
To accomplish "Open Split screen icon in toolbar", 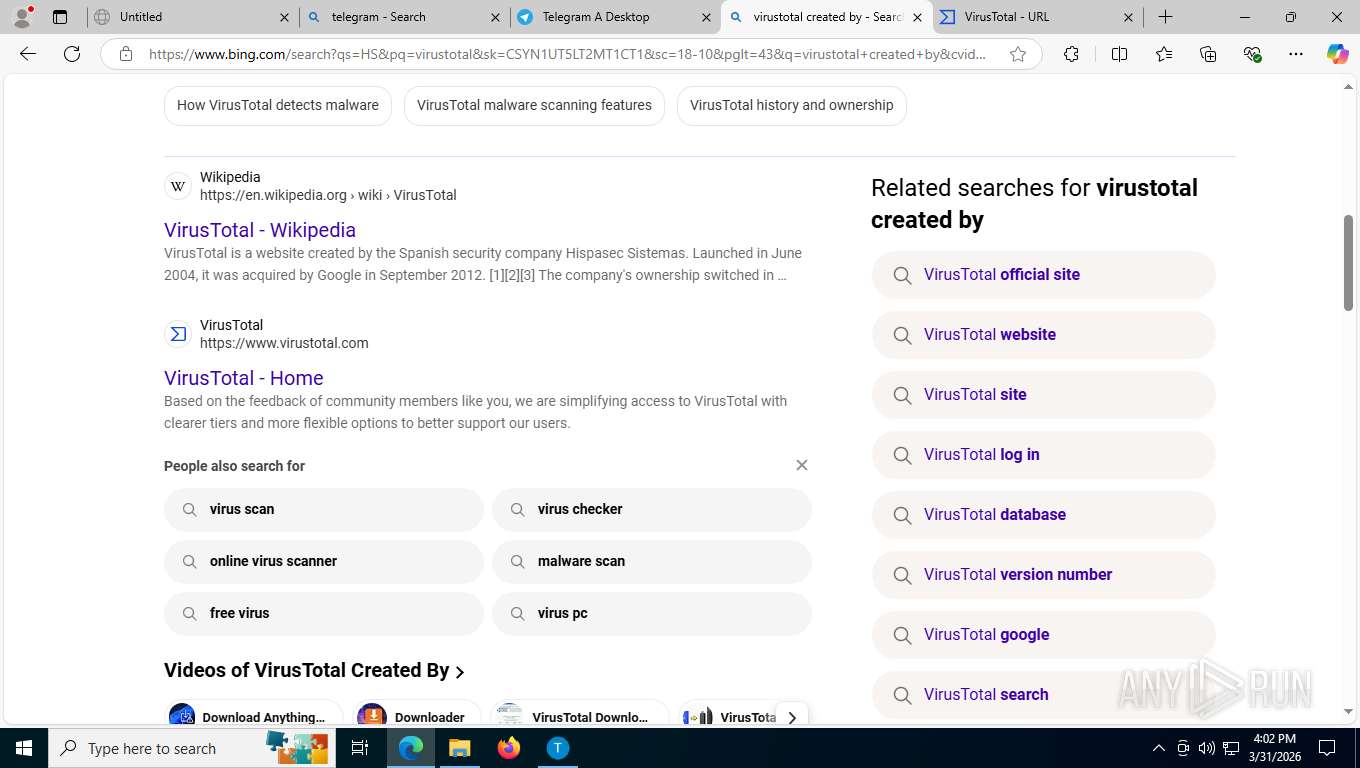I will tap(1120, 54).
